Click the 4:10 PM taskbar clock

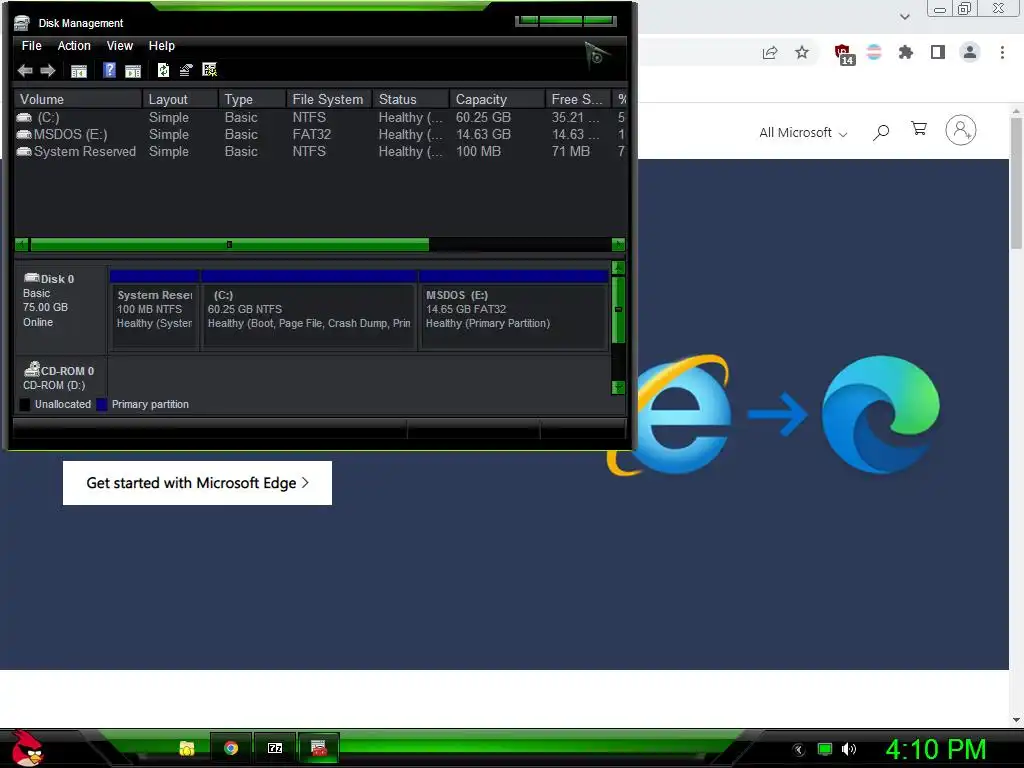pos(935,749)
